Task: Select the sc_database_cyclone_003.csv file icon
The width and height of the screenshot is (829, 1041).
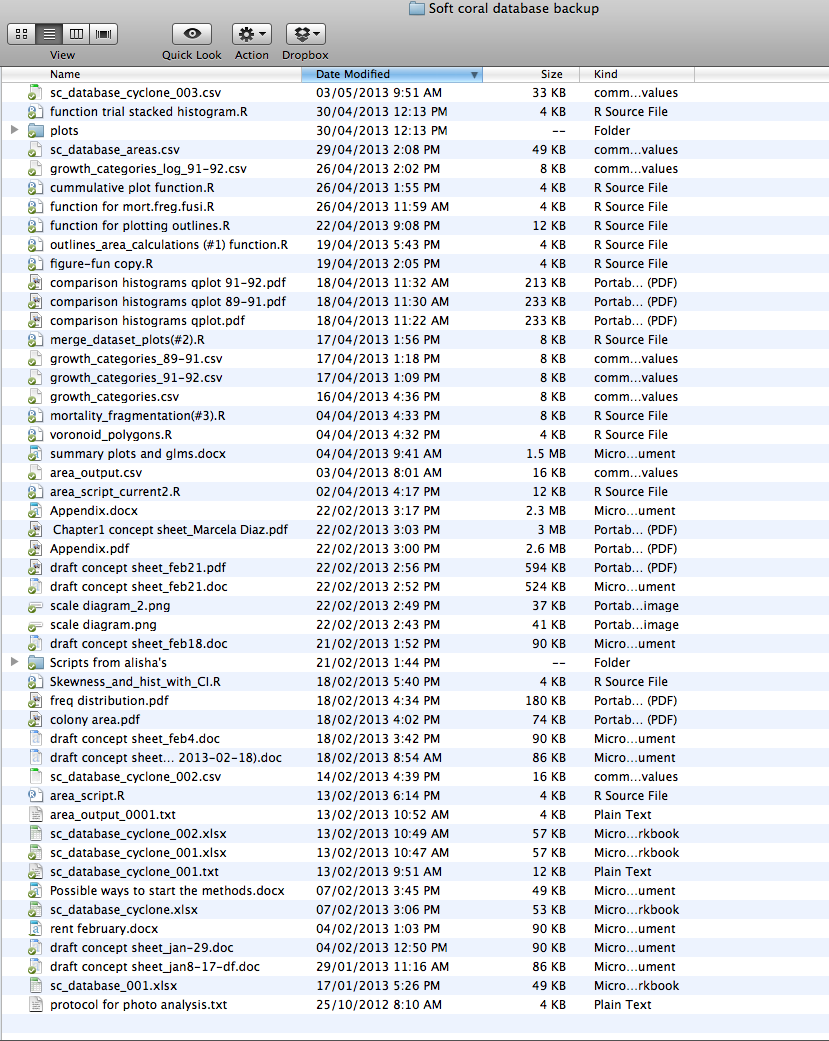Action: tap(35, 93)
